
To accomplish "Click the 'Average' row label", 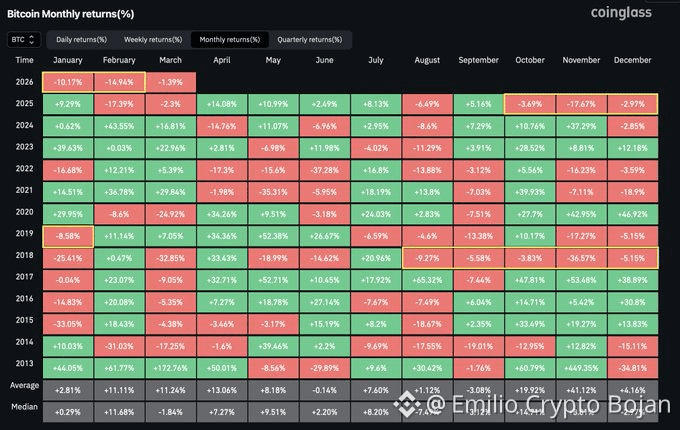I will (24, 385).
